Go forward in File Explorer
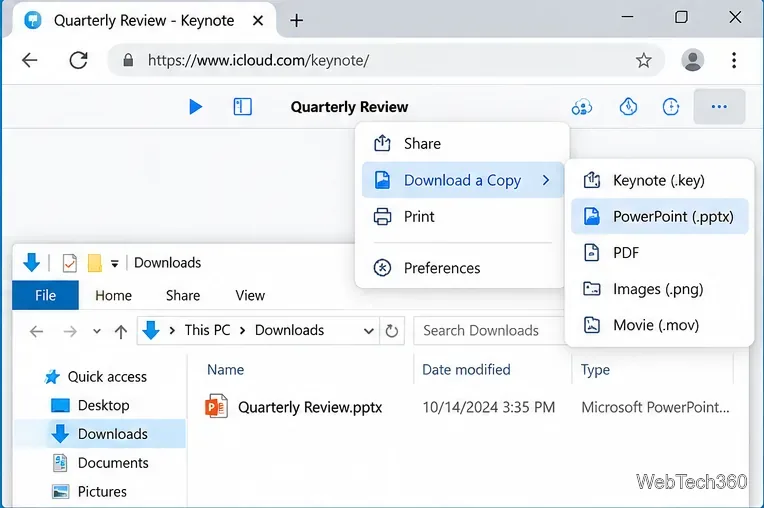The width and height of the screenshot is (764, 508). [70, 332]
